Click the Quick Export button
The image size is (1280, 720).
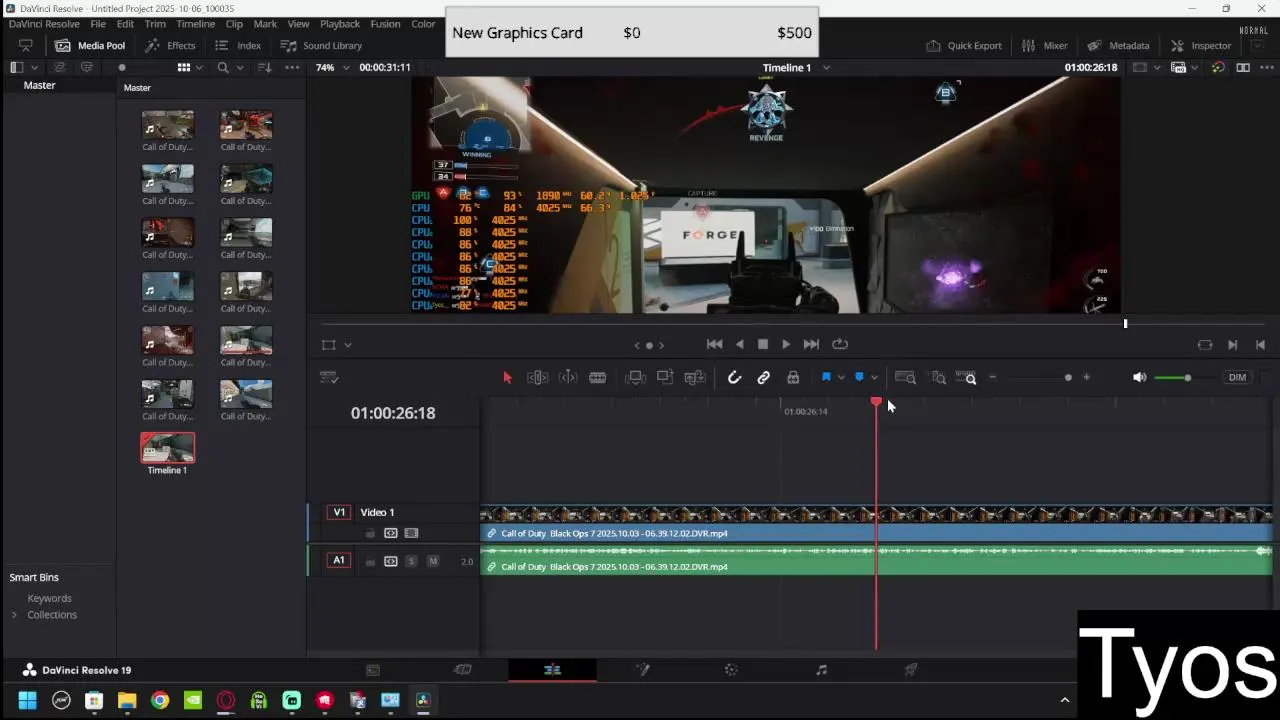coord(963,45)
